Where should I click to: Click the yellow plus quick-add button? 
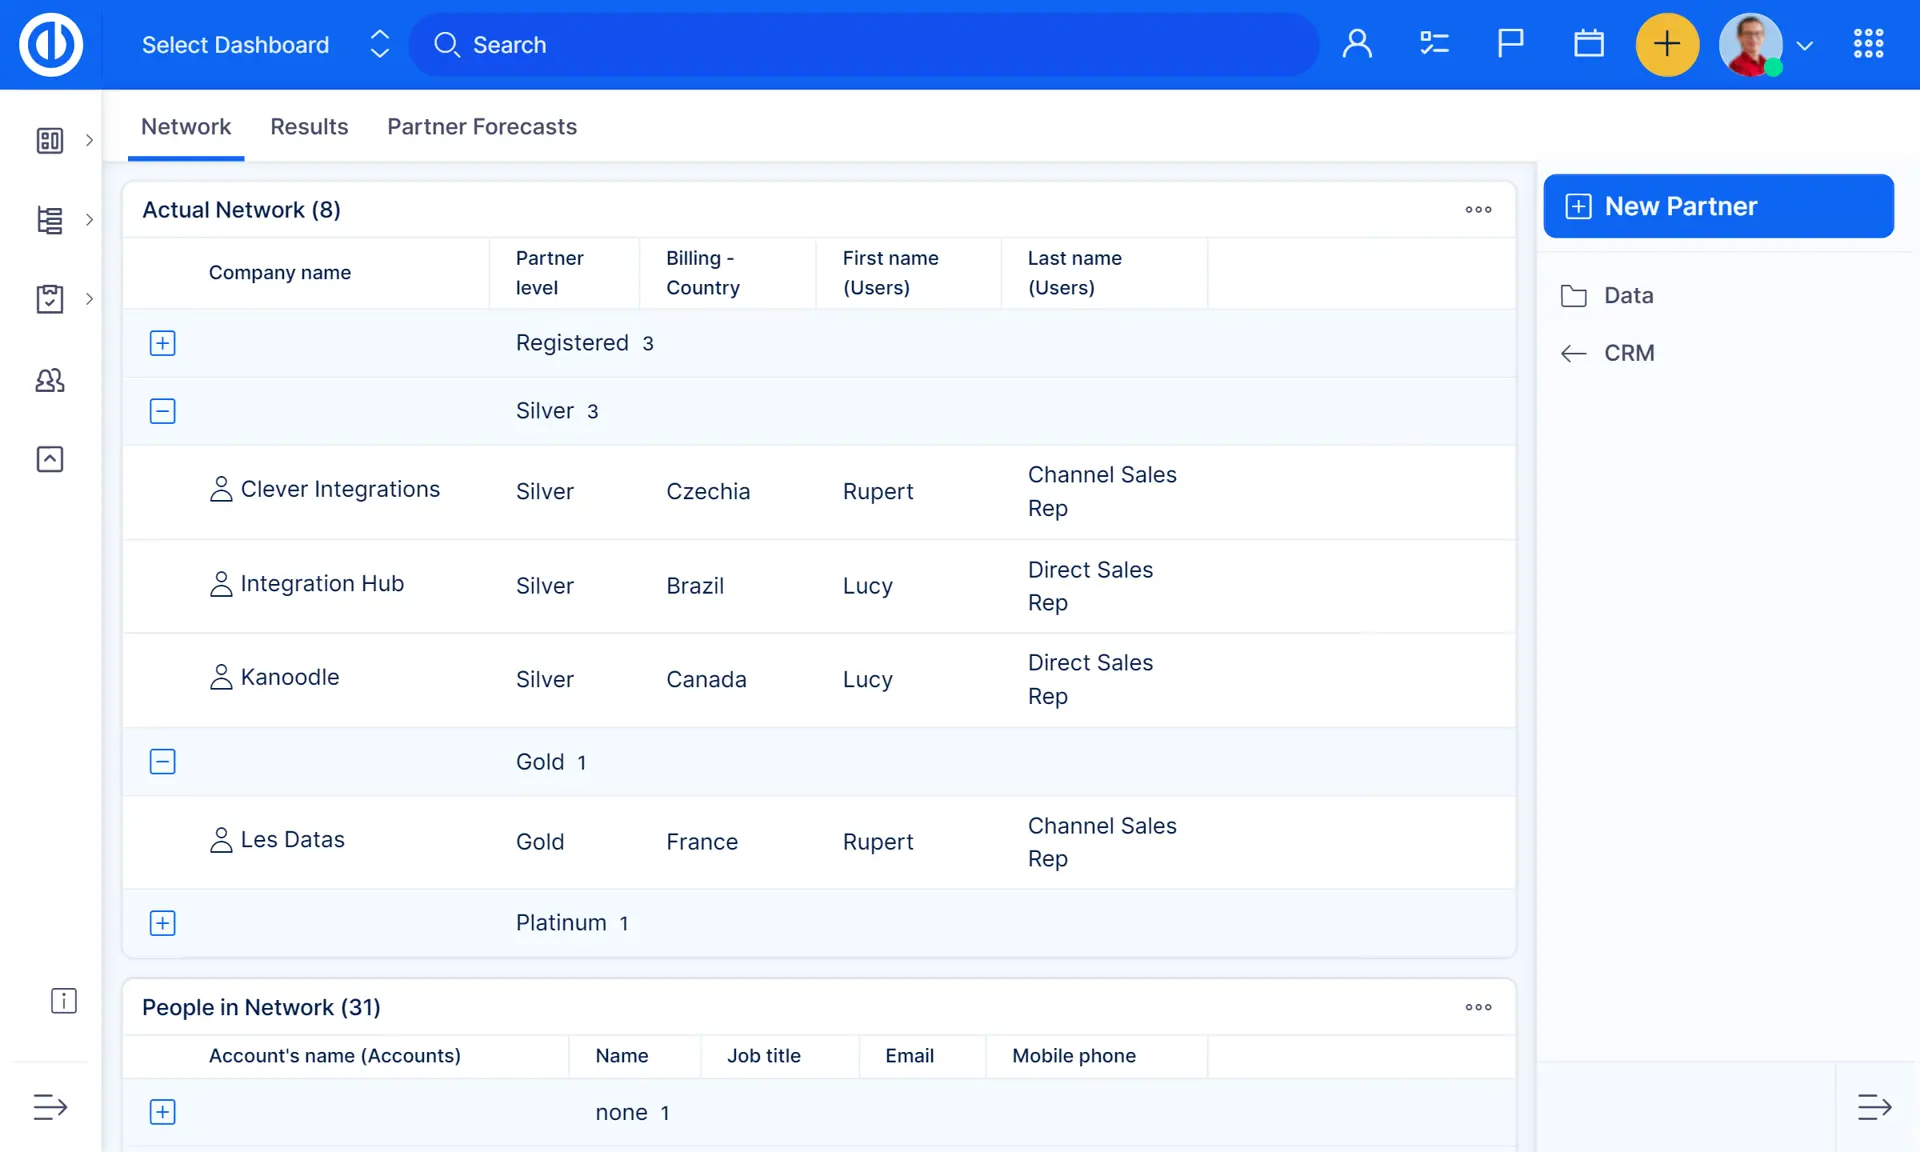1667,44
